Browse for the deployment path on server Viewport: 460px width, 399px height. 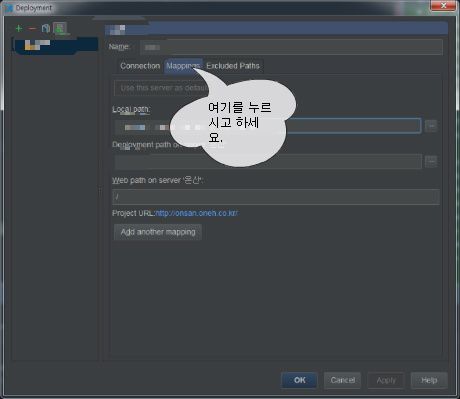click(x=431, y=162)
